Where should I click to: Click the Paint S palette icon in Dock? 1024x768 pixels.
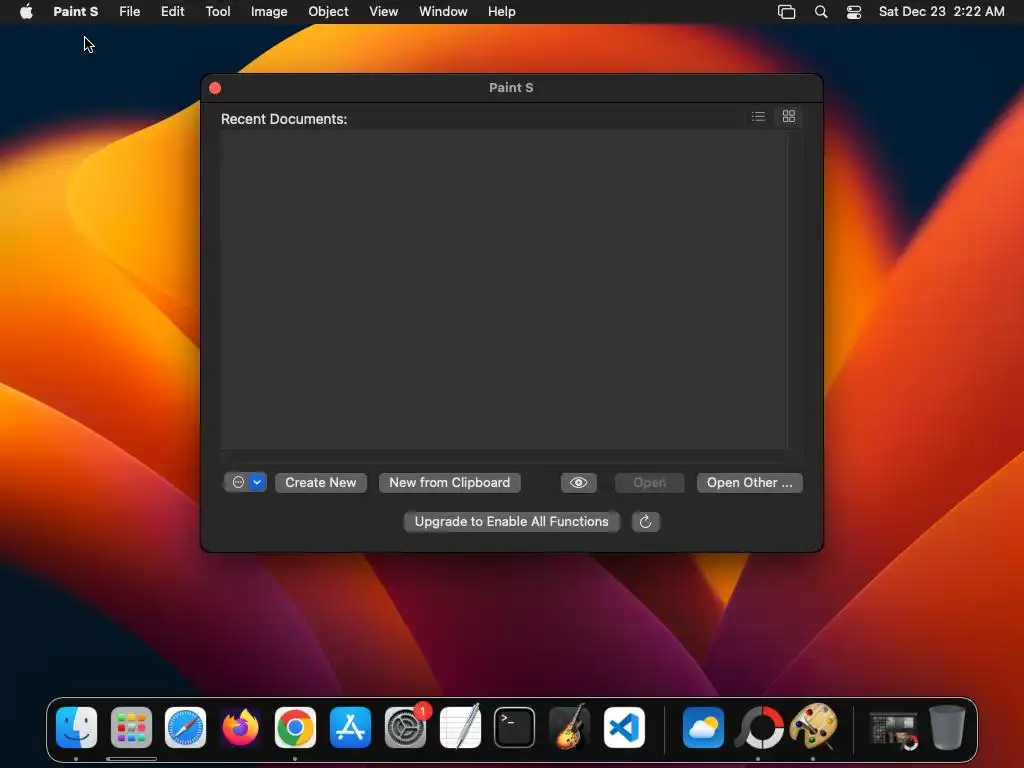813,726
